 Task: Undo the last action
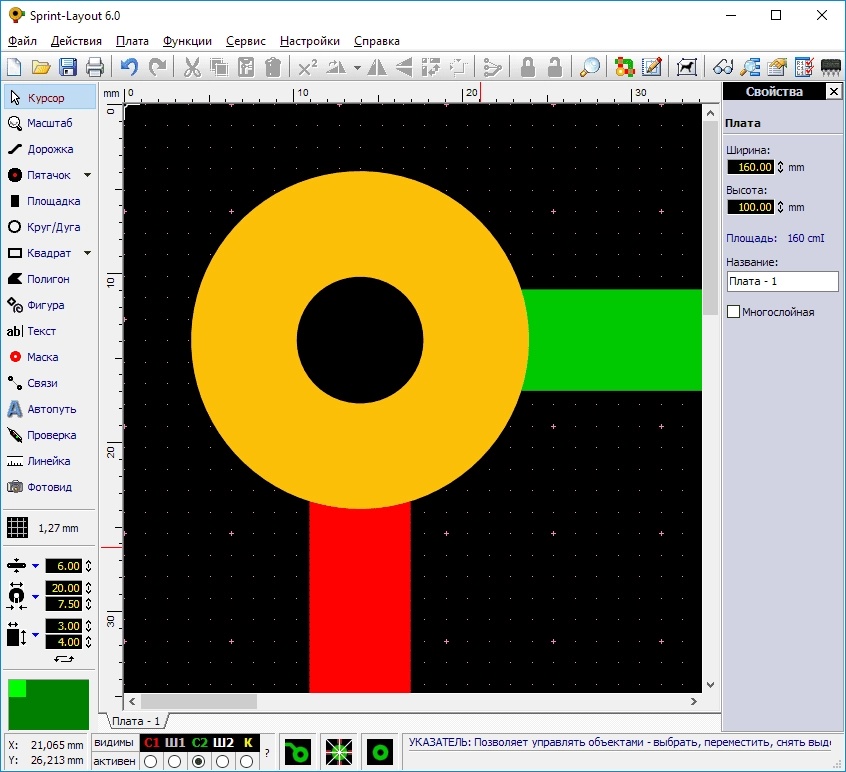(129, 67)
